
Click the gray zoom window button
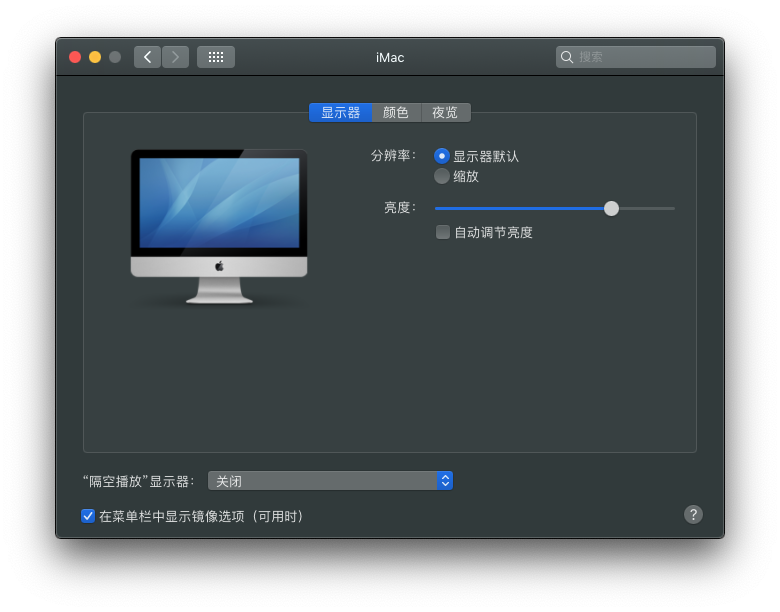point(115,57)
